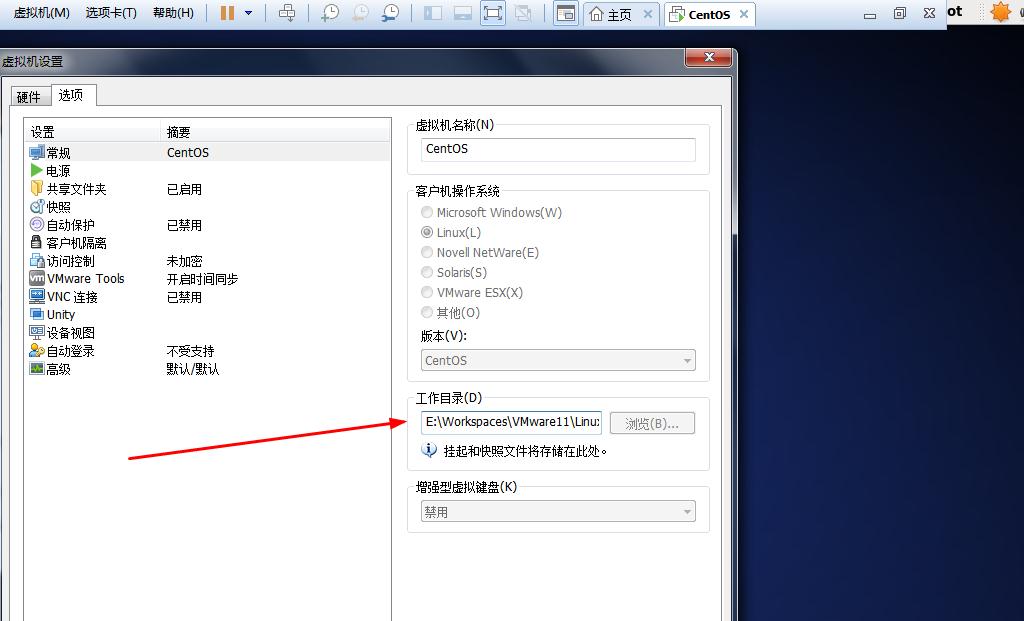Select the Unity settings row
Screen dimensions: 1024x621
coord(208,315)
